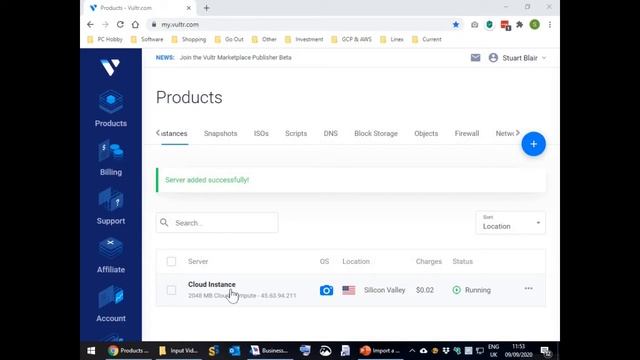Click the camera extension icon in toolbar
Screen dimensions: 640x360
[x=474, y=25]
